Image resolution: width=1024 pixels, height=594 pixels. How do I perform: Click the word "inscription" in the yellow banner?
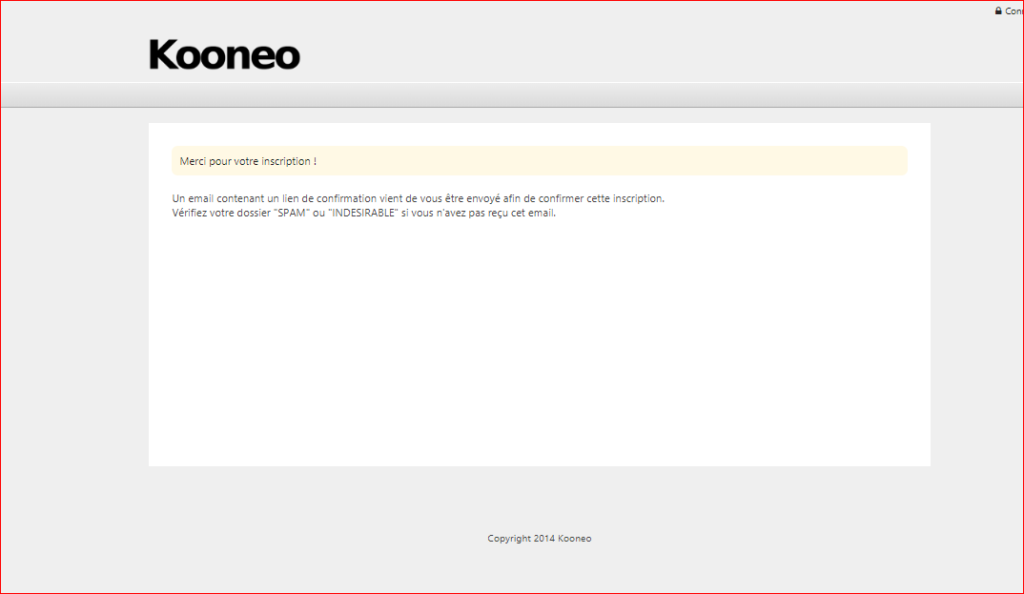285,161
